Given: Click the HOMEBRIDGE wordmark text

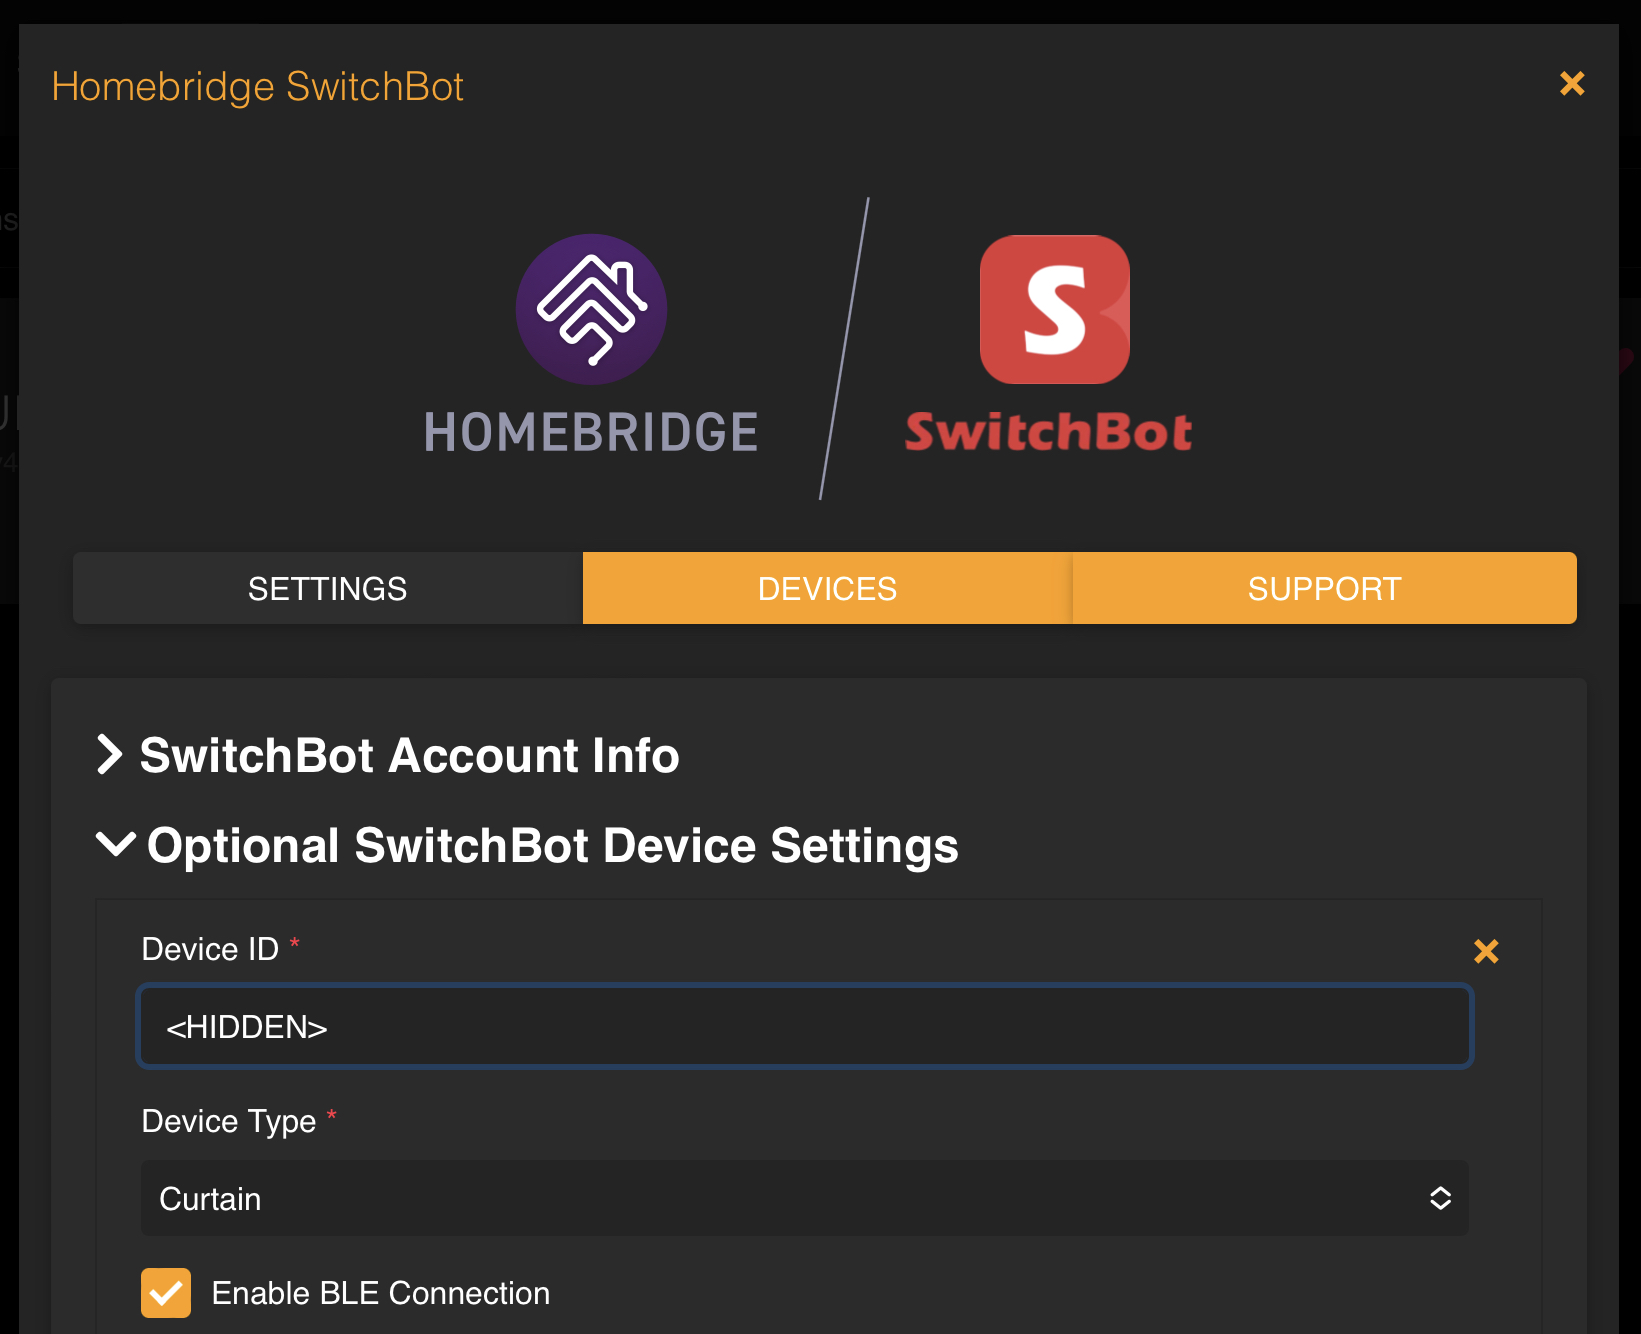Looking at the screenshot, I should pos(591,433).
